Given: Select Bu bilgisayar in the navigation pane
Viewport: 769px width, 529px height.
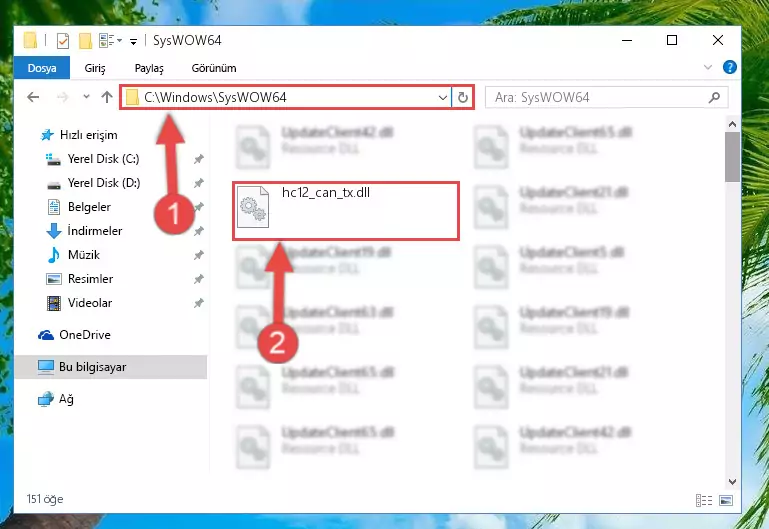Looking at the screenshot, I should coord(110,367).
